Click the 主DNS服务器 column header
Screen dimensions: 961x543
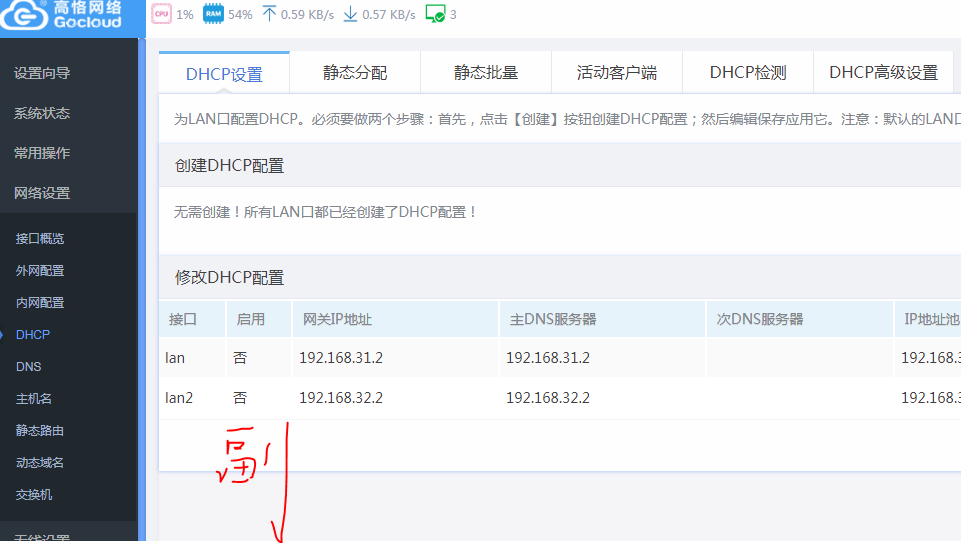[602, 319]
